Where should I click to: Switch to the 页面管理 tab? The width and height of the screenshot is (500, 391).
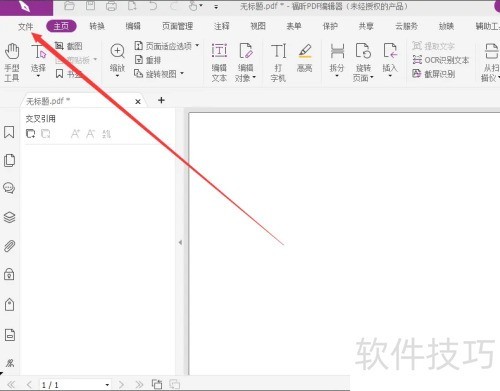click(x=178, y=26)
